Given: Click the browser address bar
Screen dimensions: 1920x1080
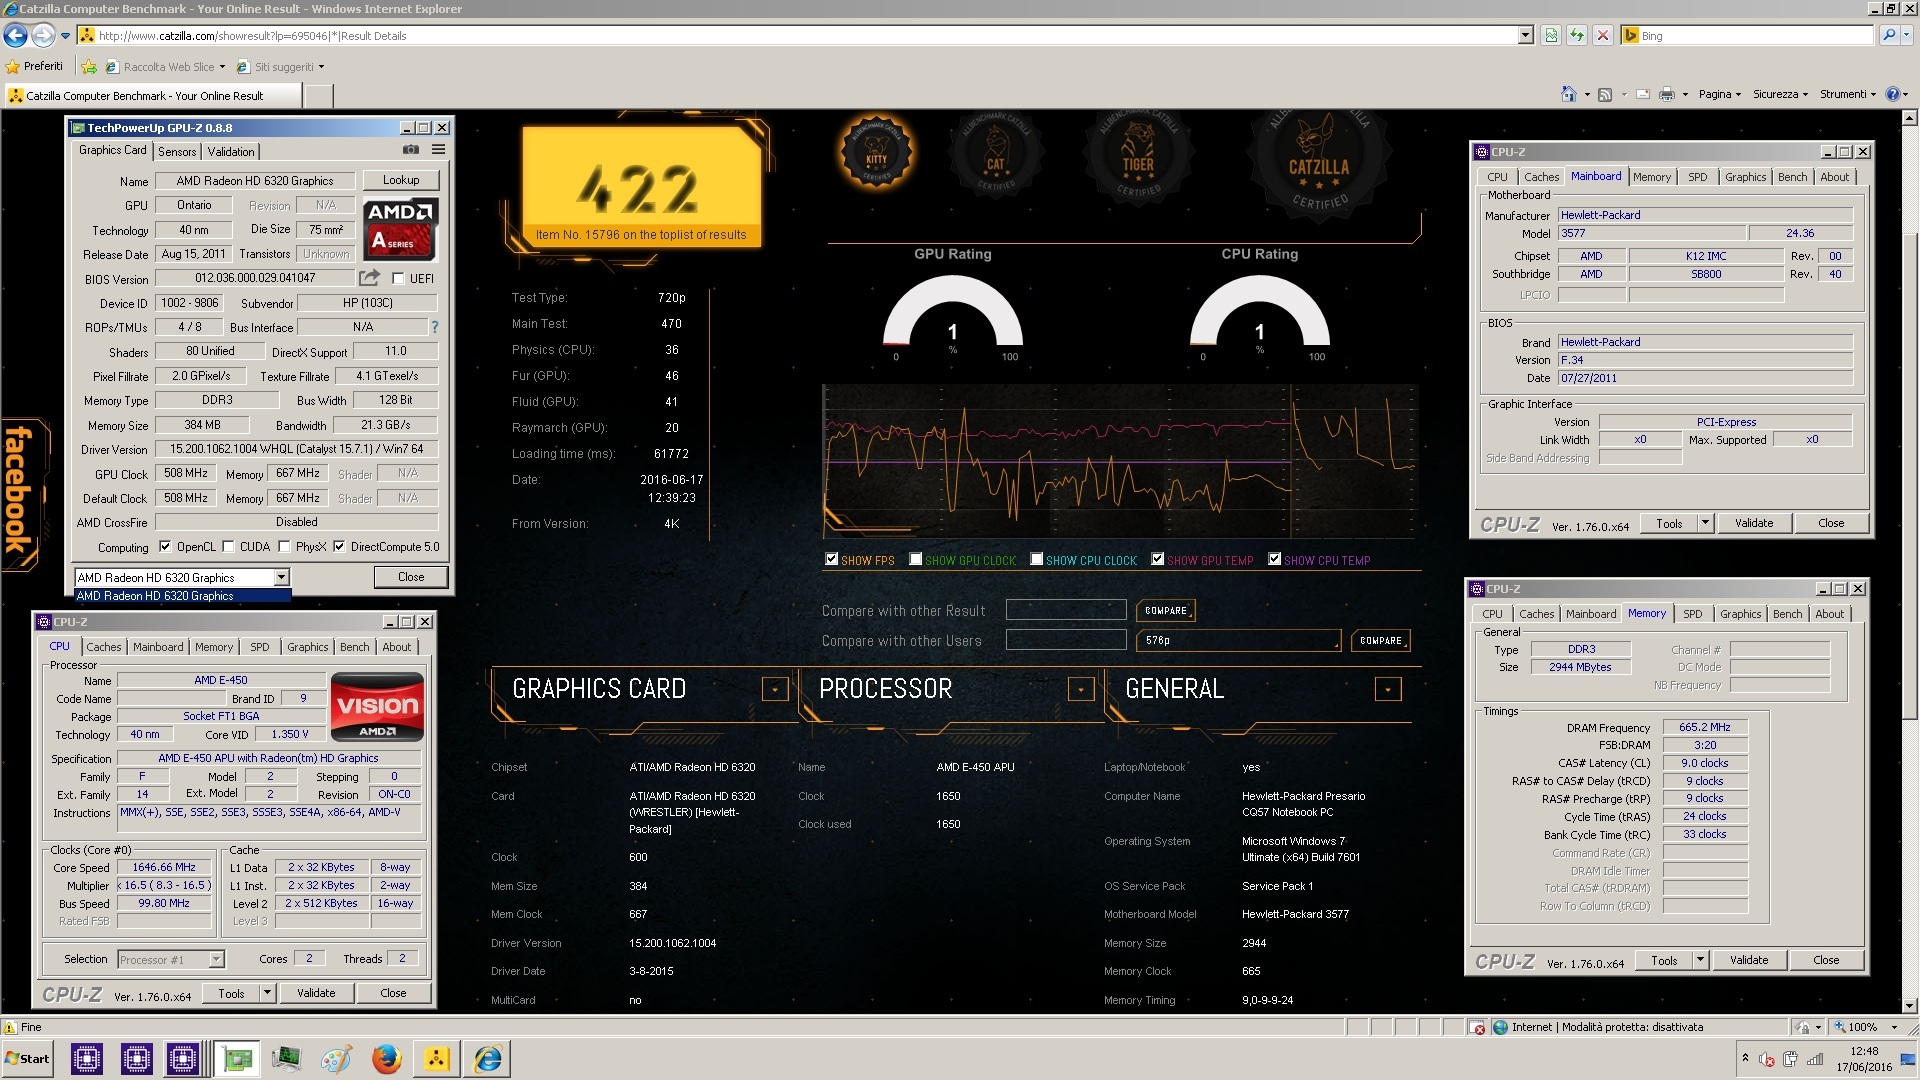Looking at the screenshot, I should point(805,36).
